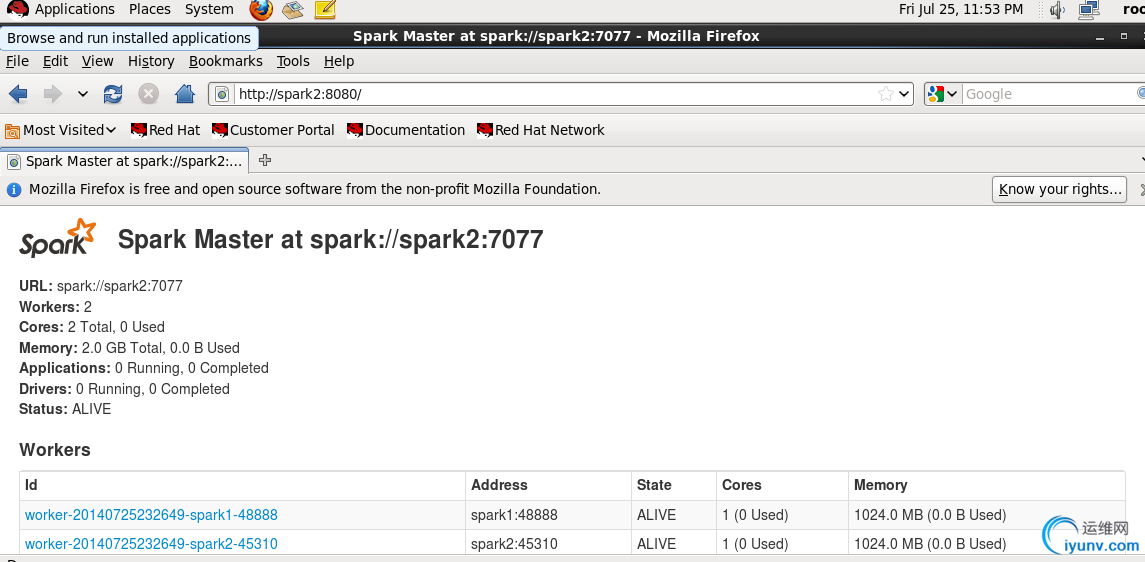Click the Stop loading button
This screenshot has width=1145, height=562.
click(x=149, y=93)
